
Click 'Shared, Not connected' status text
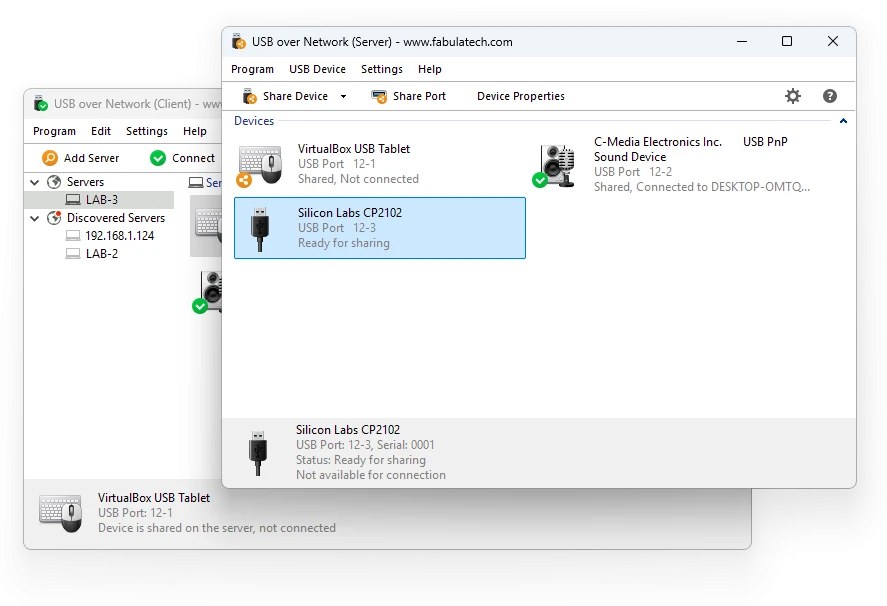click(358, 179)
